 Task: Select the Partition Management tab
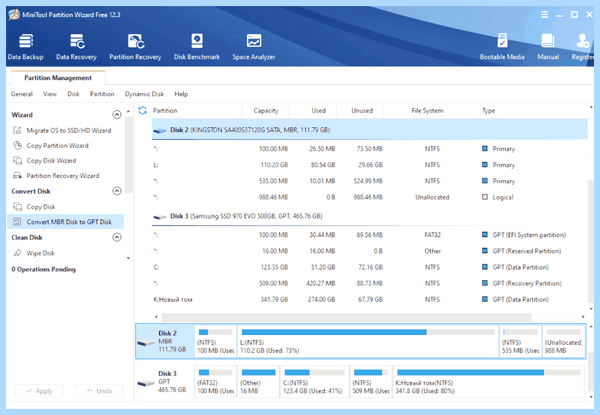(x=58, y=78)
